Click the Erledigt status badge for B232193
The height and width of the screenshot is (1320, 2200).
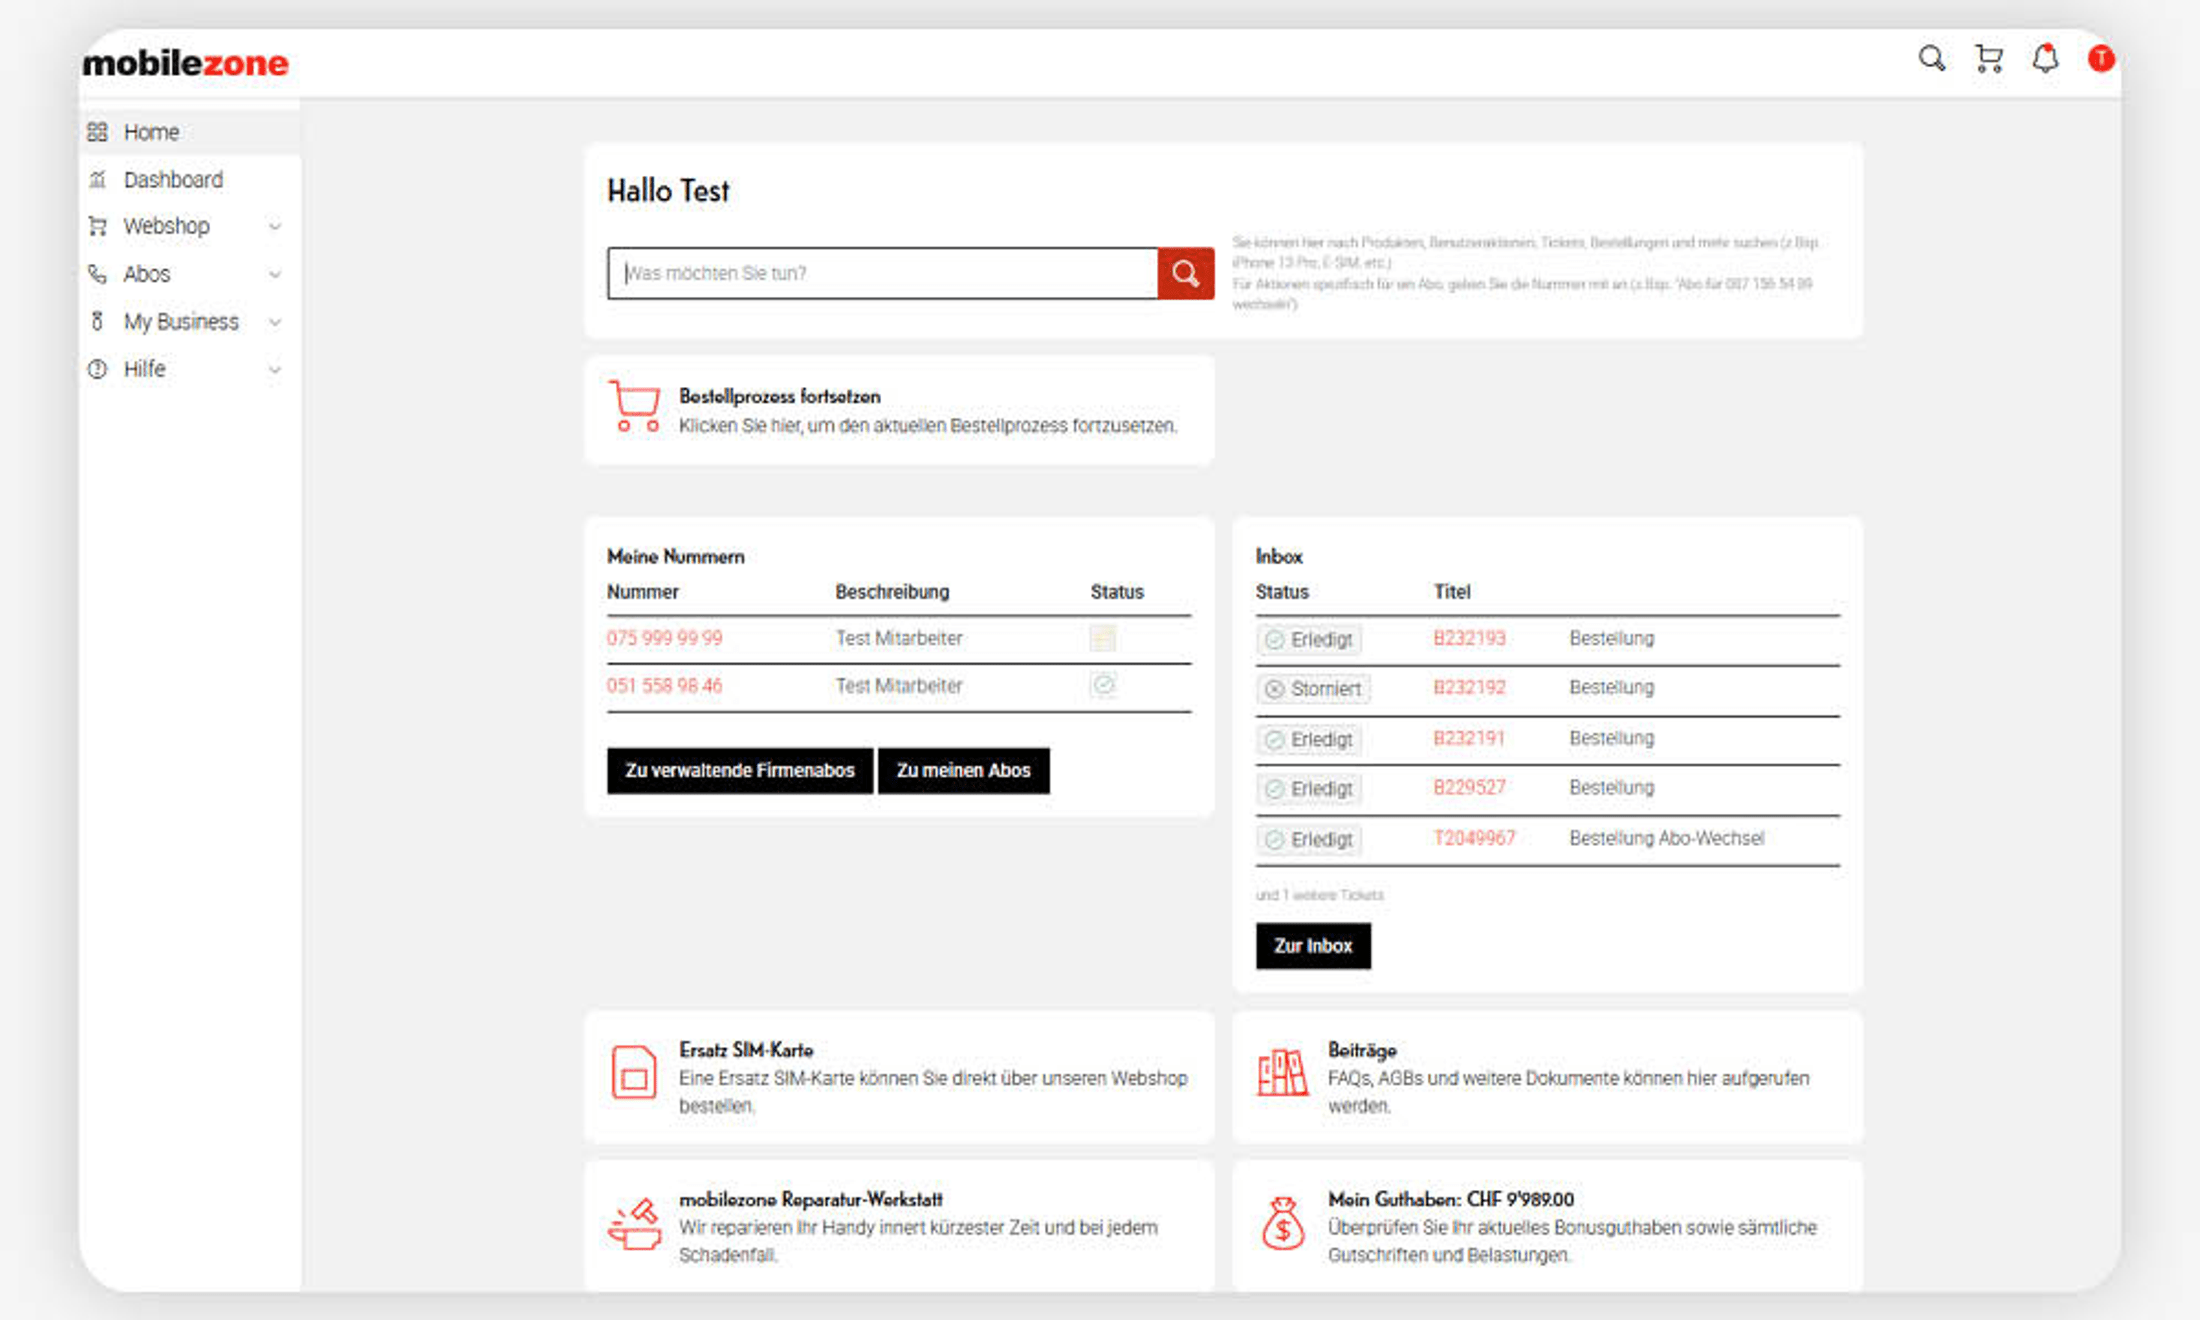pyautogui.click(x=1308, y=639)
